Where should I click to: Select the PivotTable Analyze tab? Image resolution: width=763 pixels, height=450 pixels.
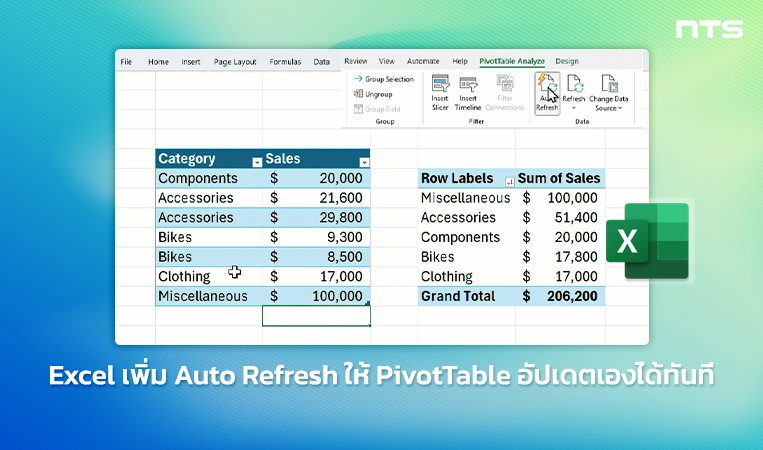pyautogui.click(x=512, y=61)
